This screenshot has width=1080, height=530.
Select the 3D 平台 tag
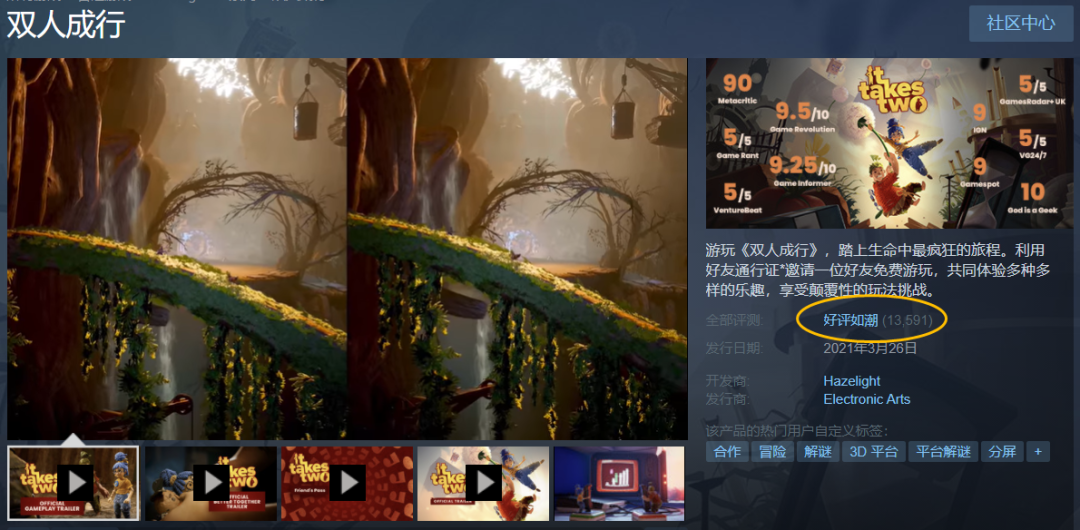pyautogui.click(x=873, y=451)
